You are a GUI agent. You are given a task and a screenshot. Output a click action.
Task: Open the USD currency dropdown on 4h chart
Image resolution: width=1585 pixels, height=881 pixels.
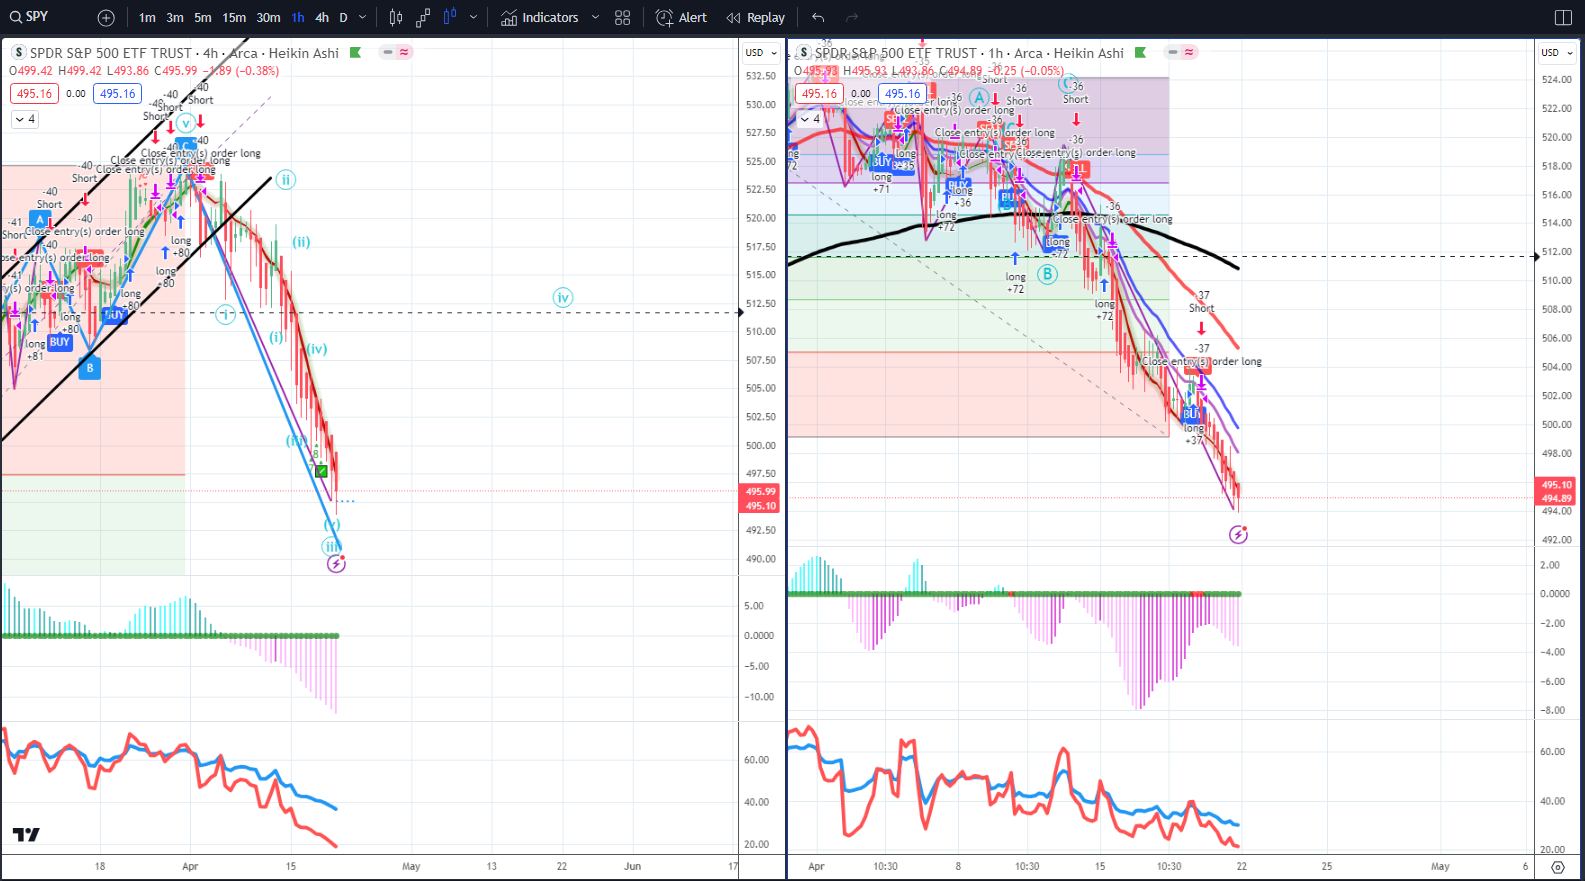(761, 53)
